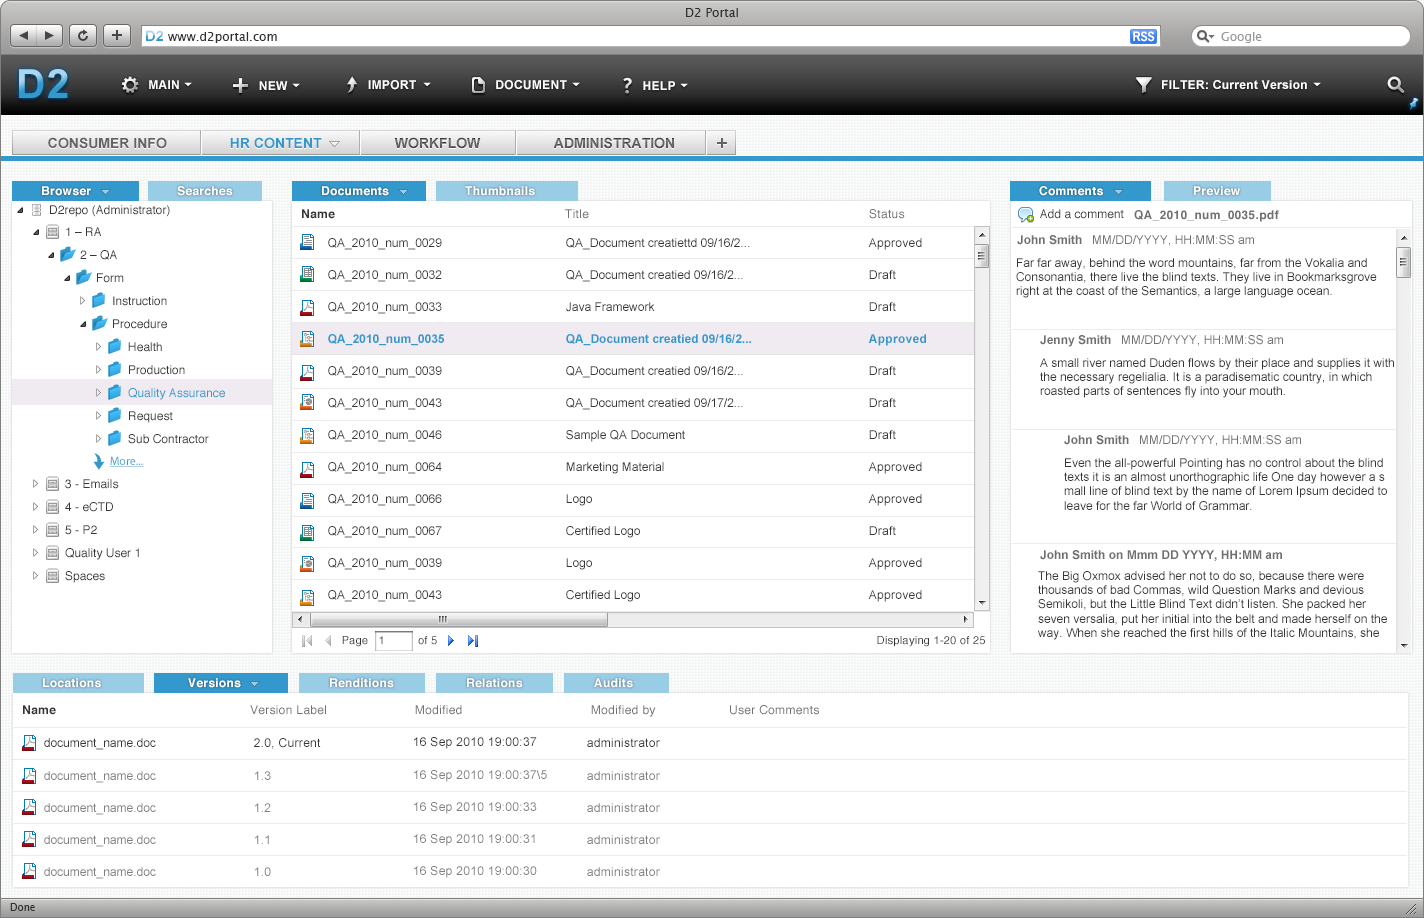Image resolution: width=1424 pixels, height=918 pixels.
Task: Open the search magnifier icon
Action: tap(1395, 84)
